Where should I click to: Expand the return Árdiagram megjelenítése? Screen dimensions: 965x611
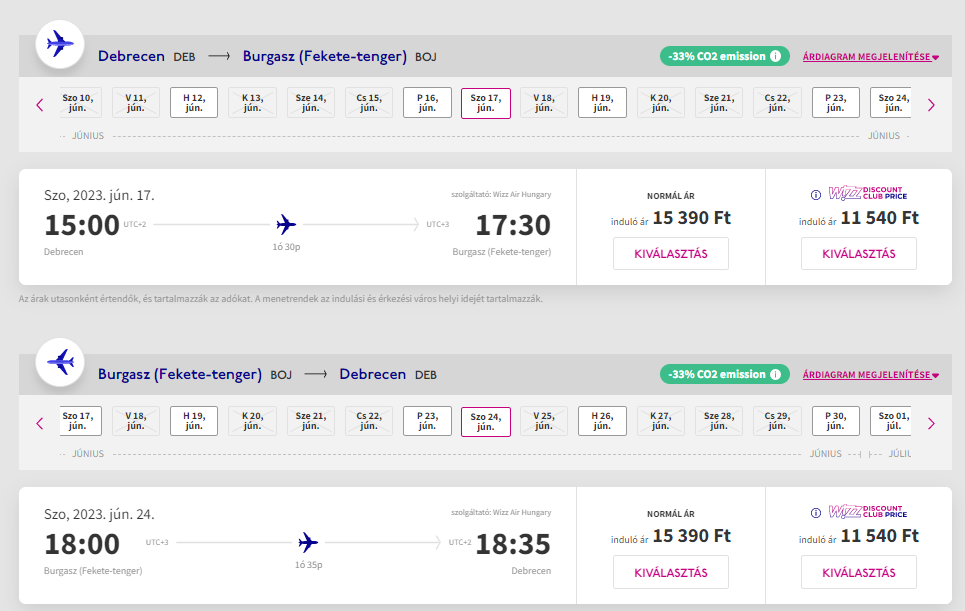(x=870, y=375)
